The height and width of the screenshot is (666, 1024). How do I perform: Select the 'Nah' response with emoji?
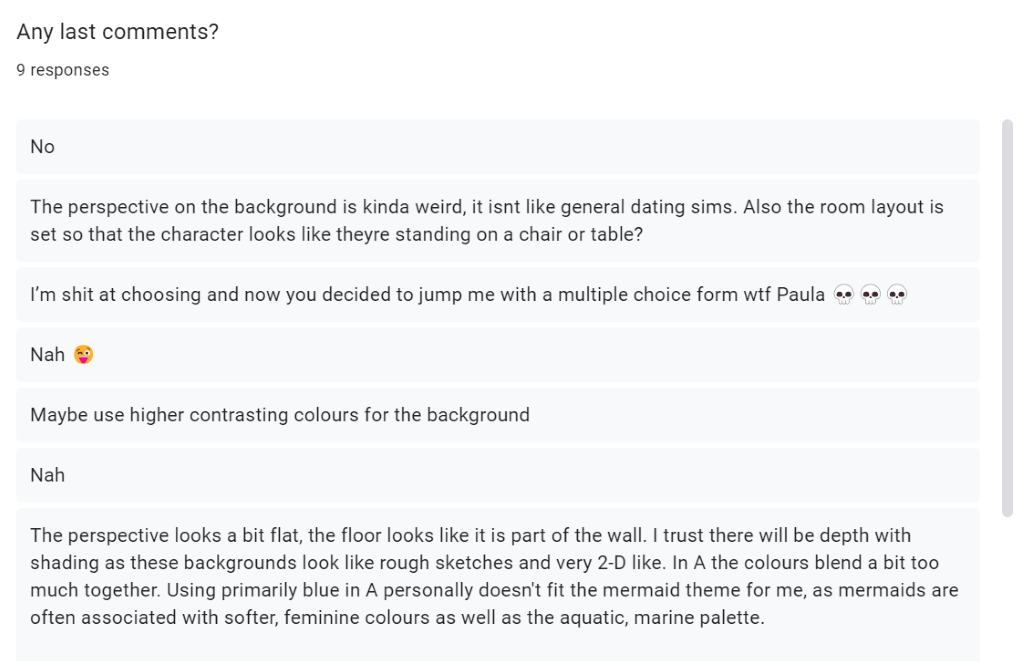498,355
